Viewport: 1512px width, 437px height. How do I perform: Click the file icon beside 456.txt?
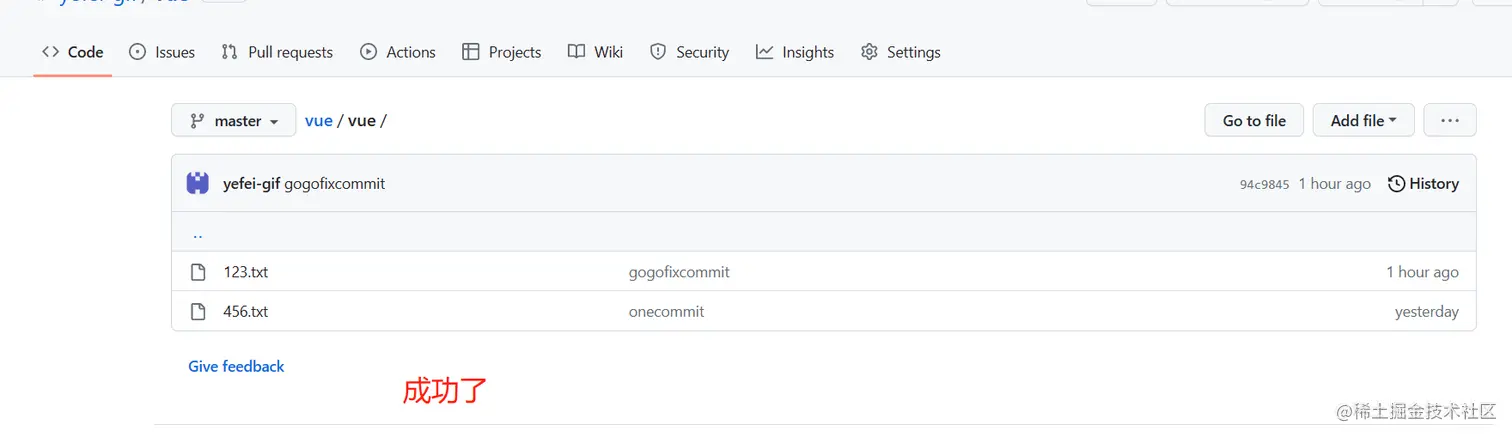198,312
